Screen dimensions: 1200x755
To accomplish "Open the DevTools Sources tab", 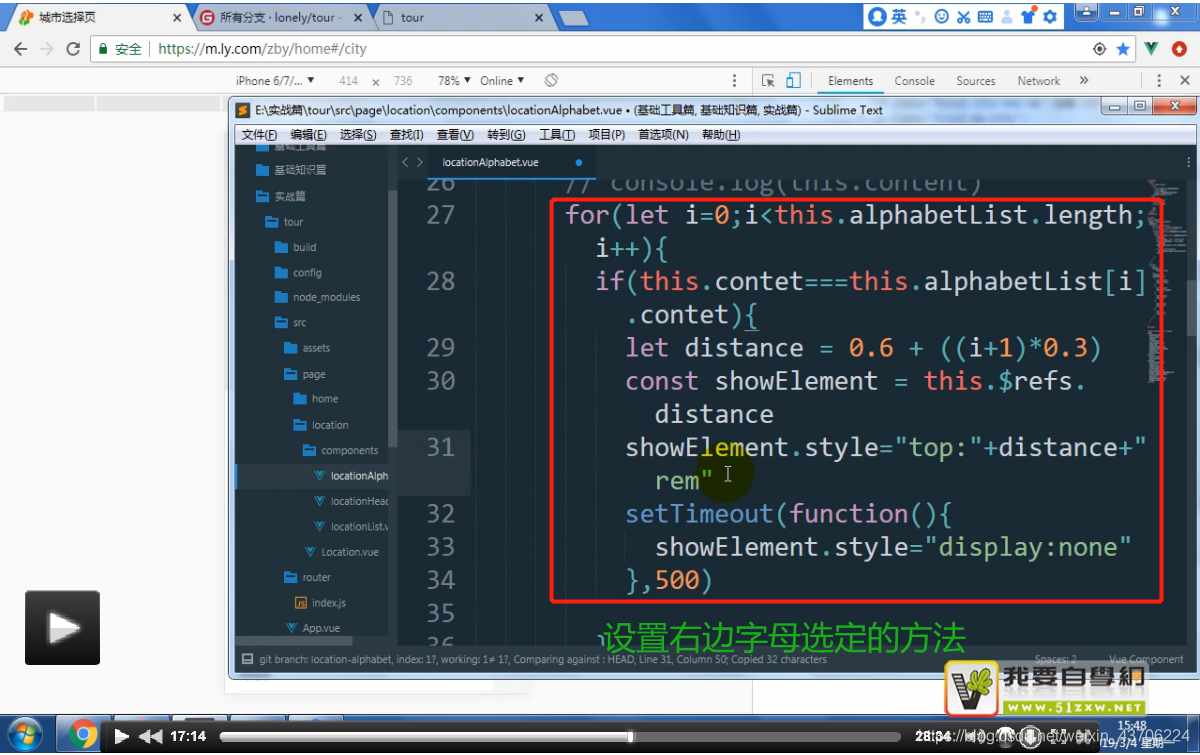I will point(975,81).
